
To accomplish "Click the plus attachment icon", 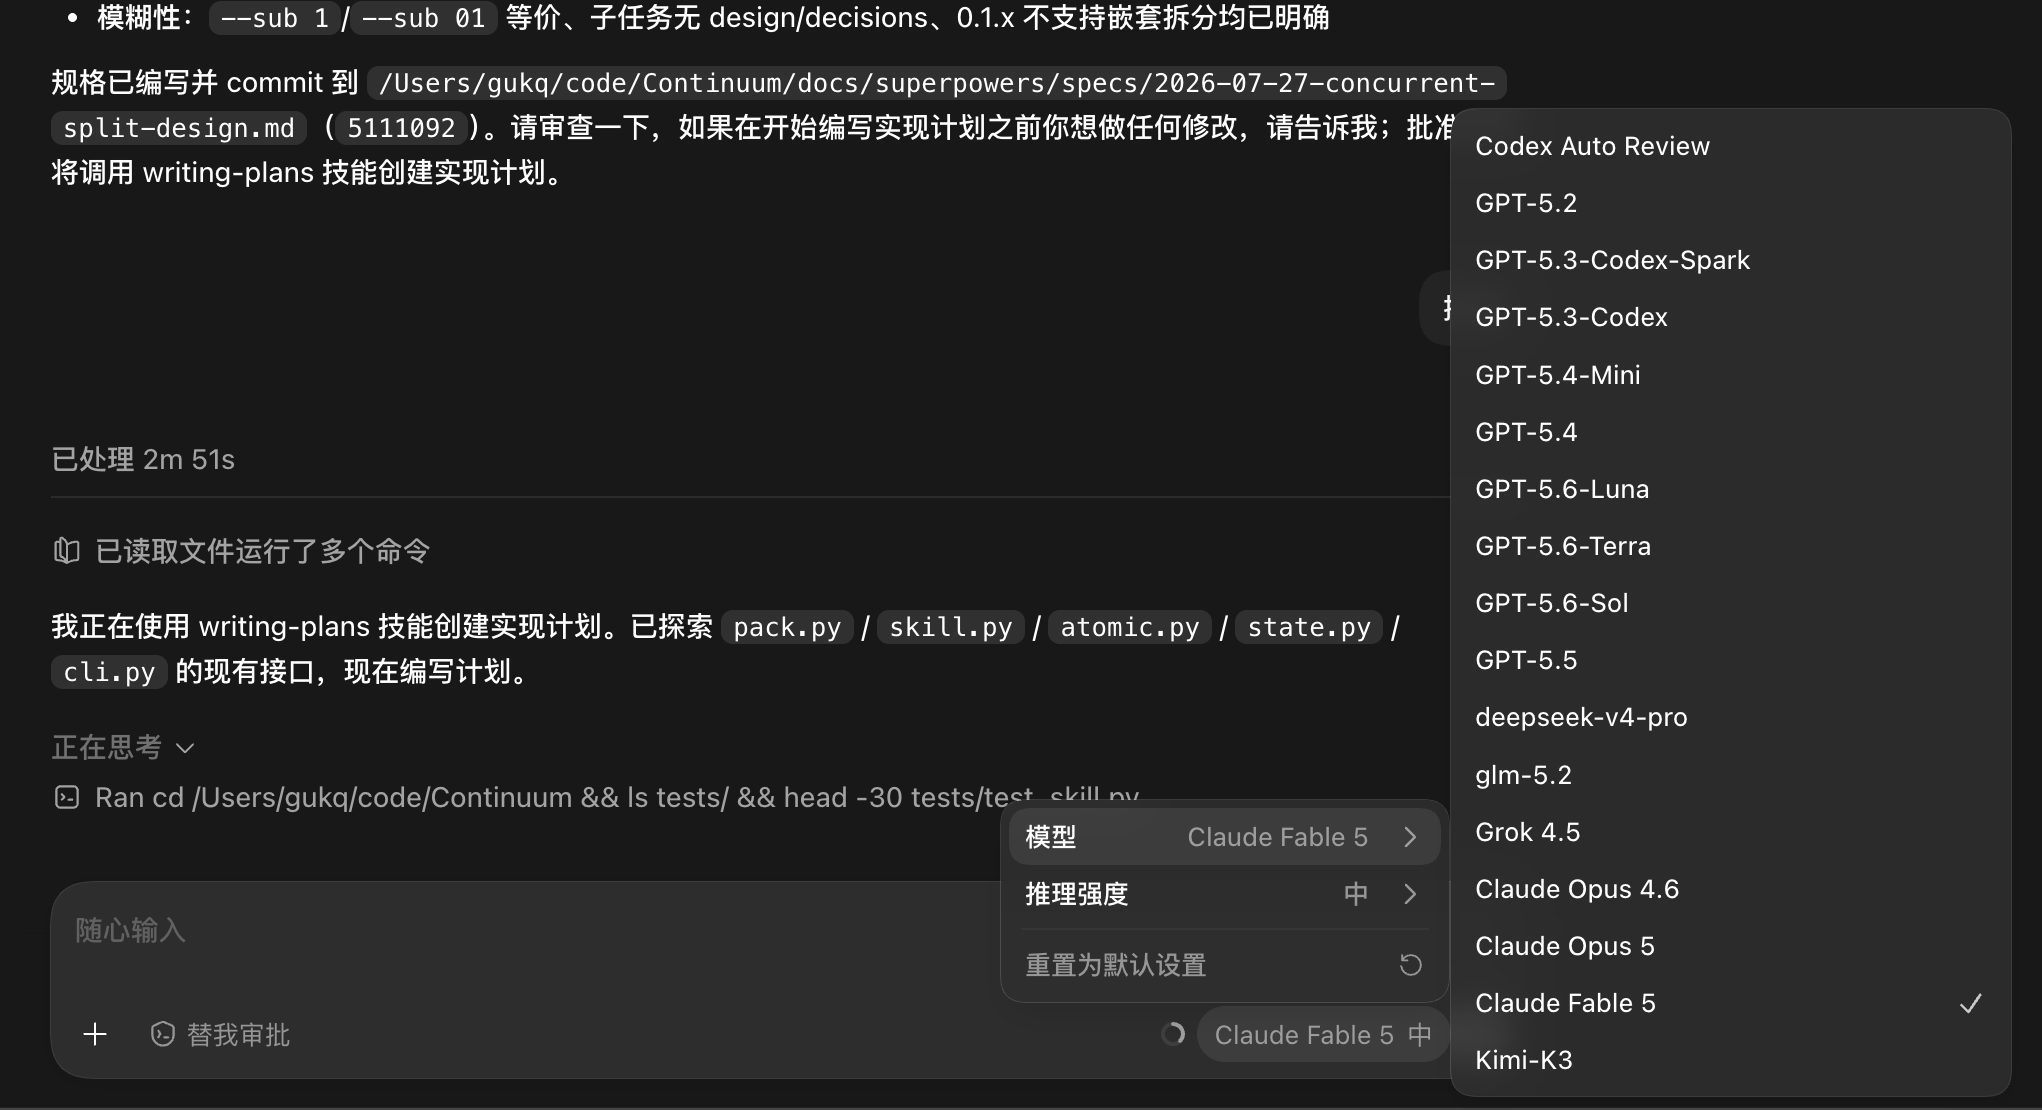I will click(95, 1034).
